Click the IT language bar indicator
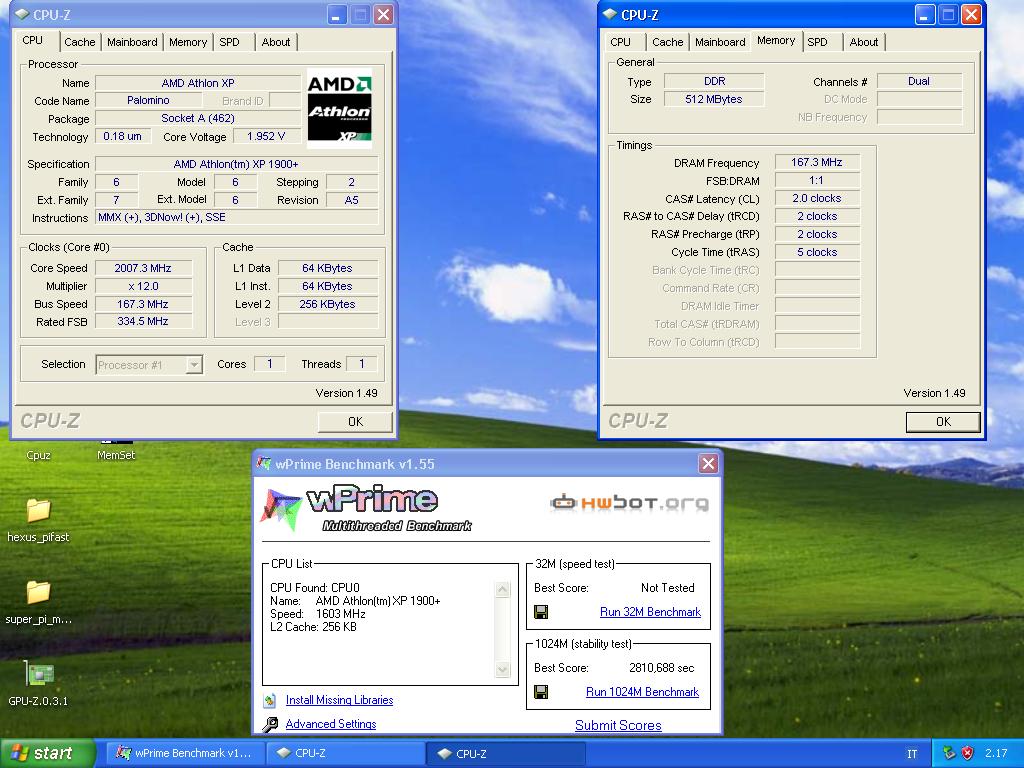 [x=912, y=754]
